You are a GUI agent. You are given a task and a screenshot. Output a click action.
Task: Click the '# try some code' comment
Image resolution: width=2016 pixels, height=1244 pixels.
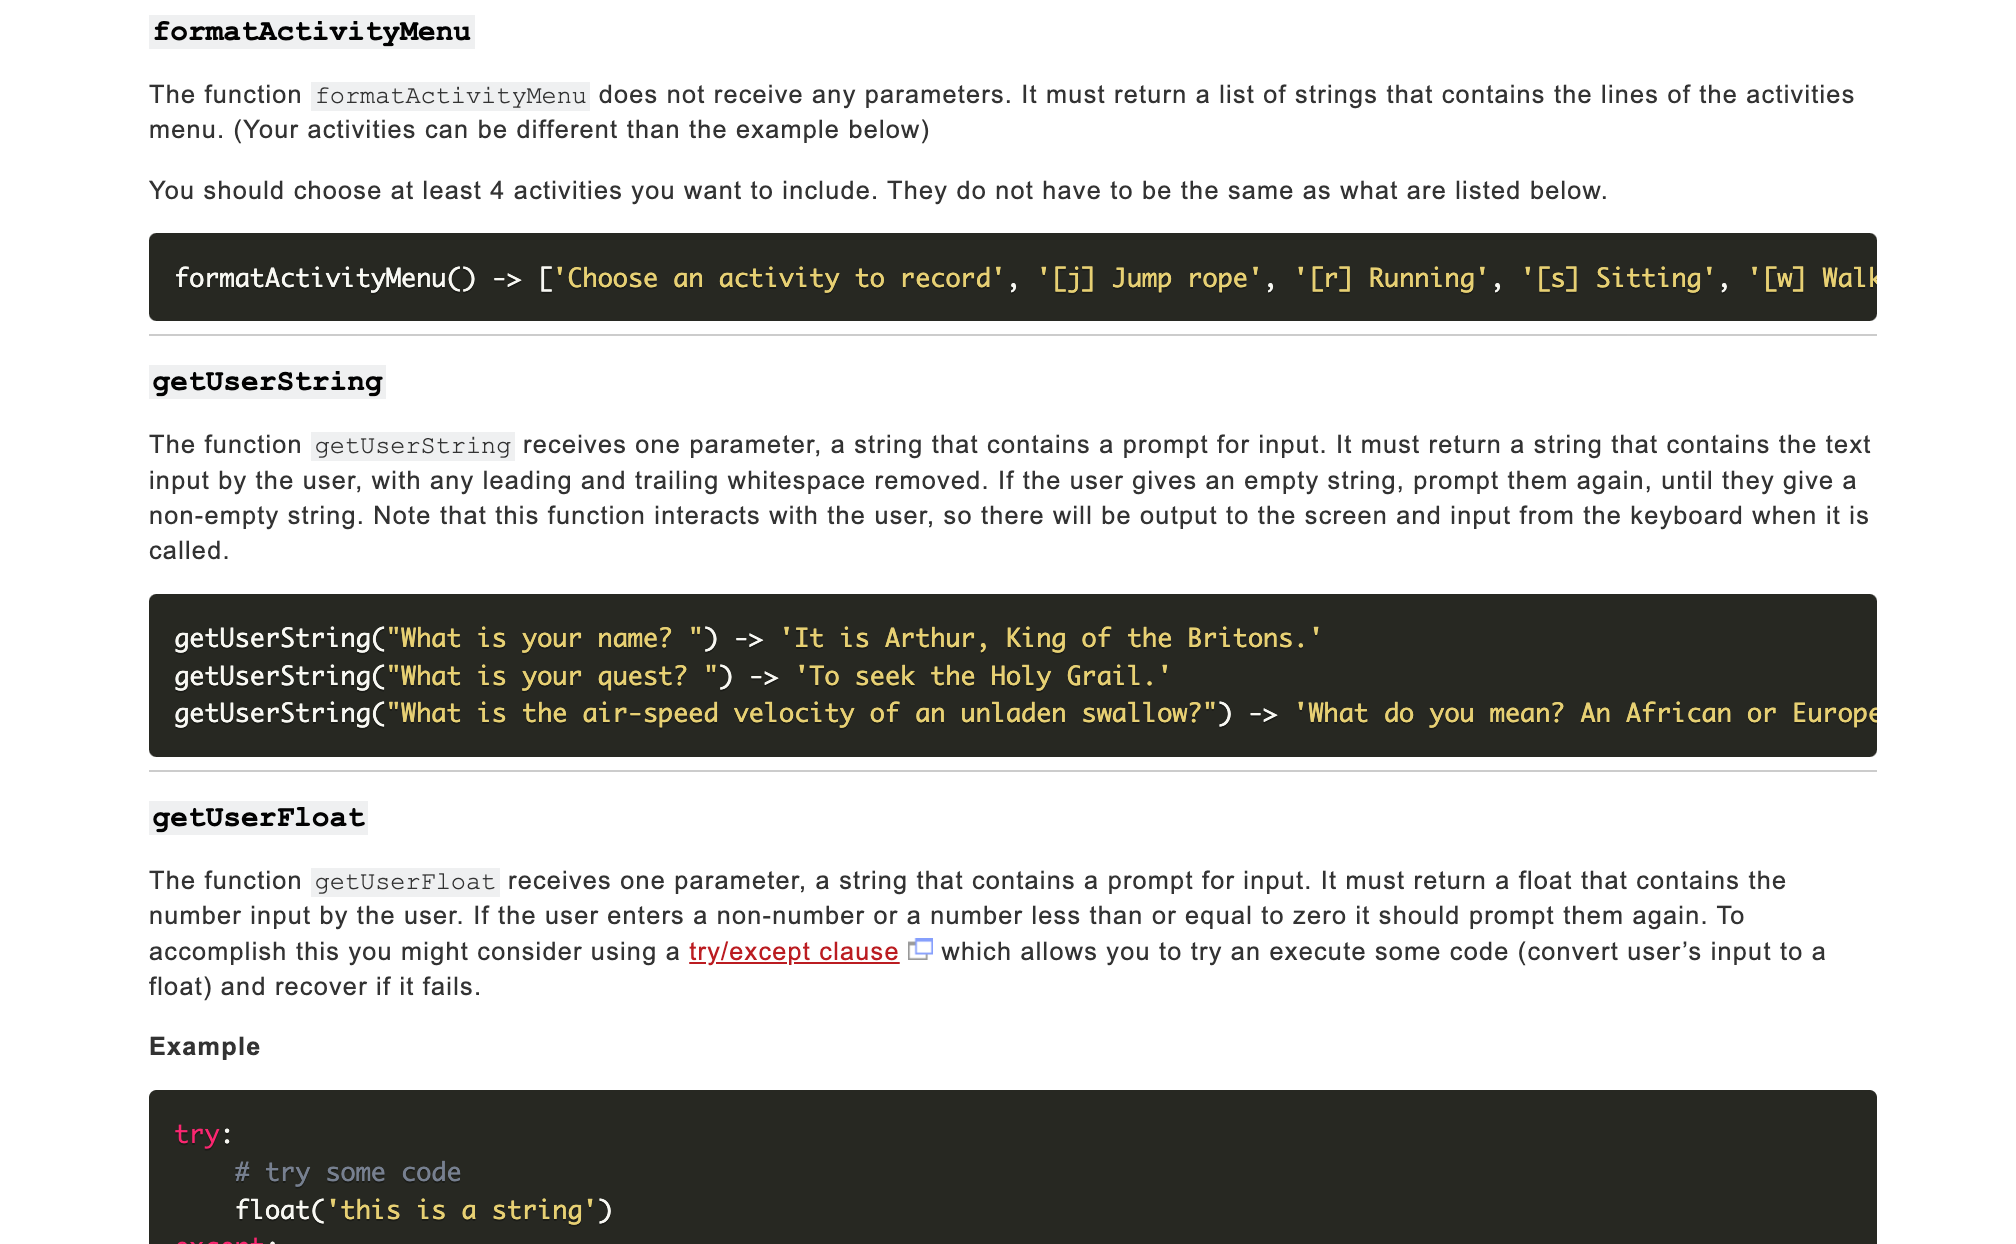click(347, 1172)
